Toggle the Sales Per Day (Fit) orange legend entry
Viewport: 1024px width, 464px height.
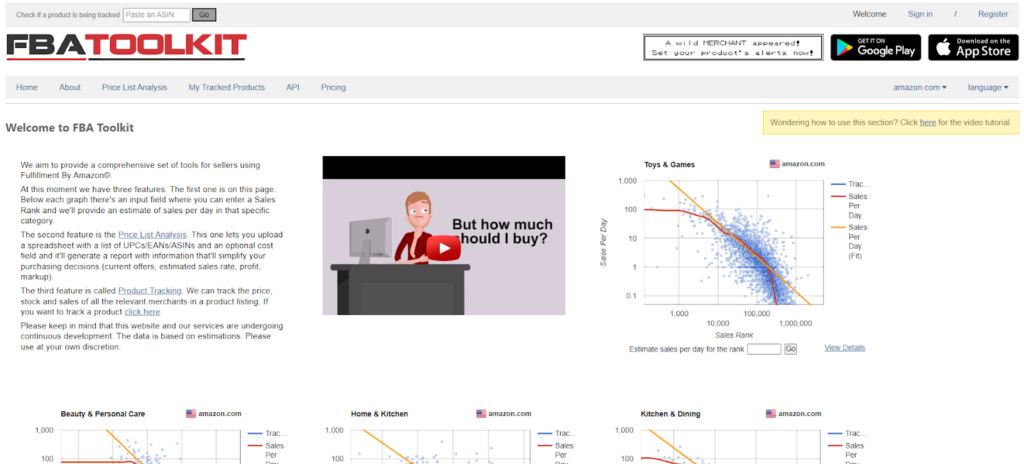point(856,241)
